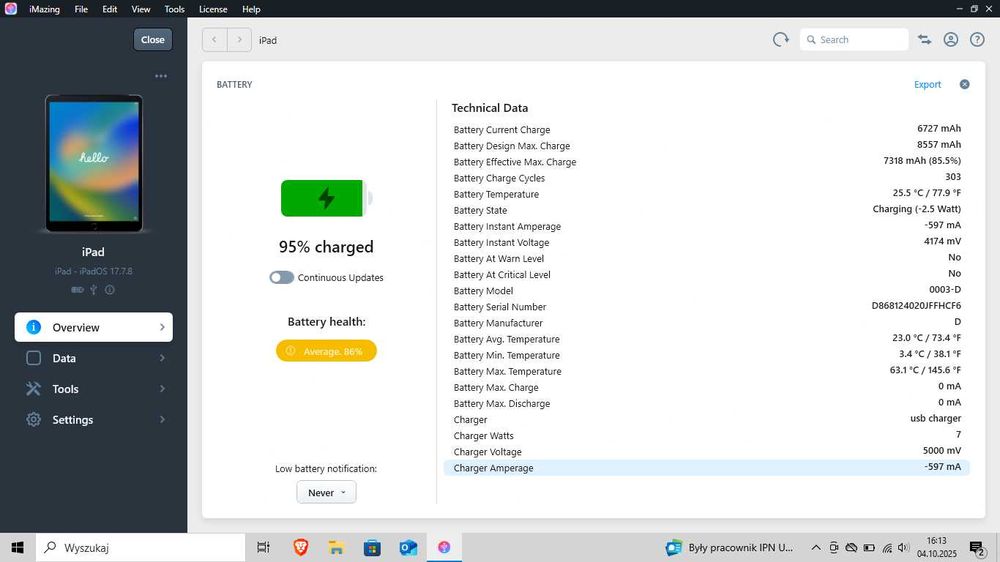The image size is (1000, 562).
Task: Open the View menu
Action: tap(141, 9)
